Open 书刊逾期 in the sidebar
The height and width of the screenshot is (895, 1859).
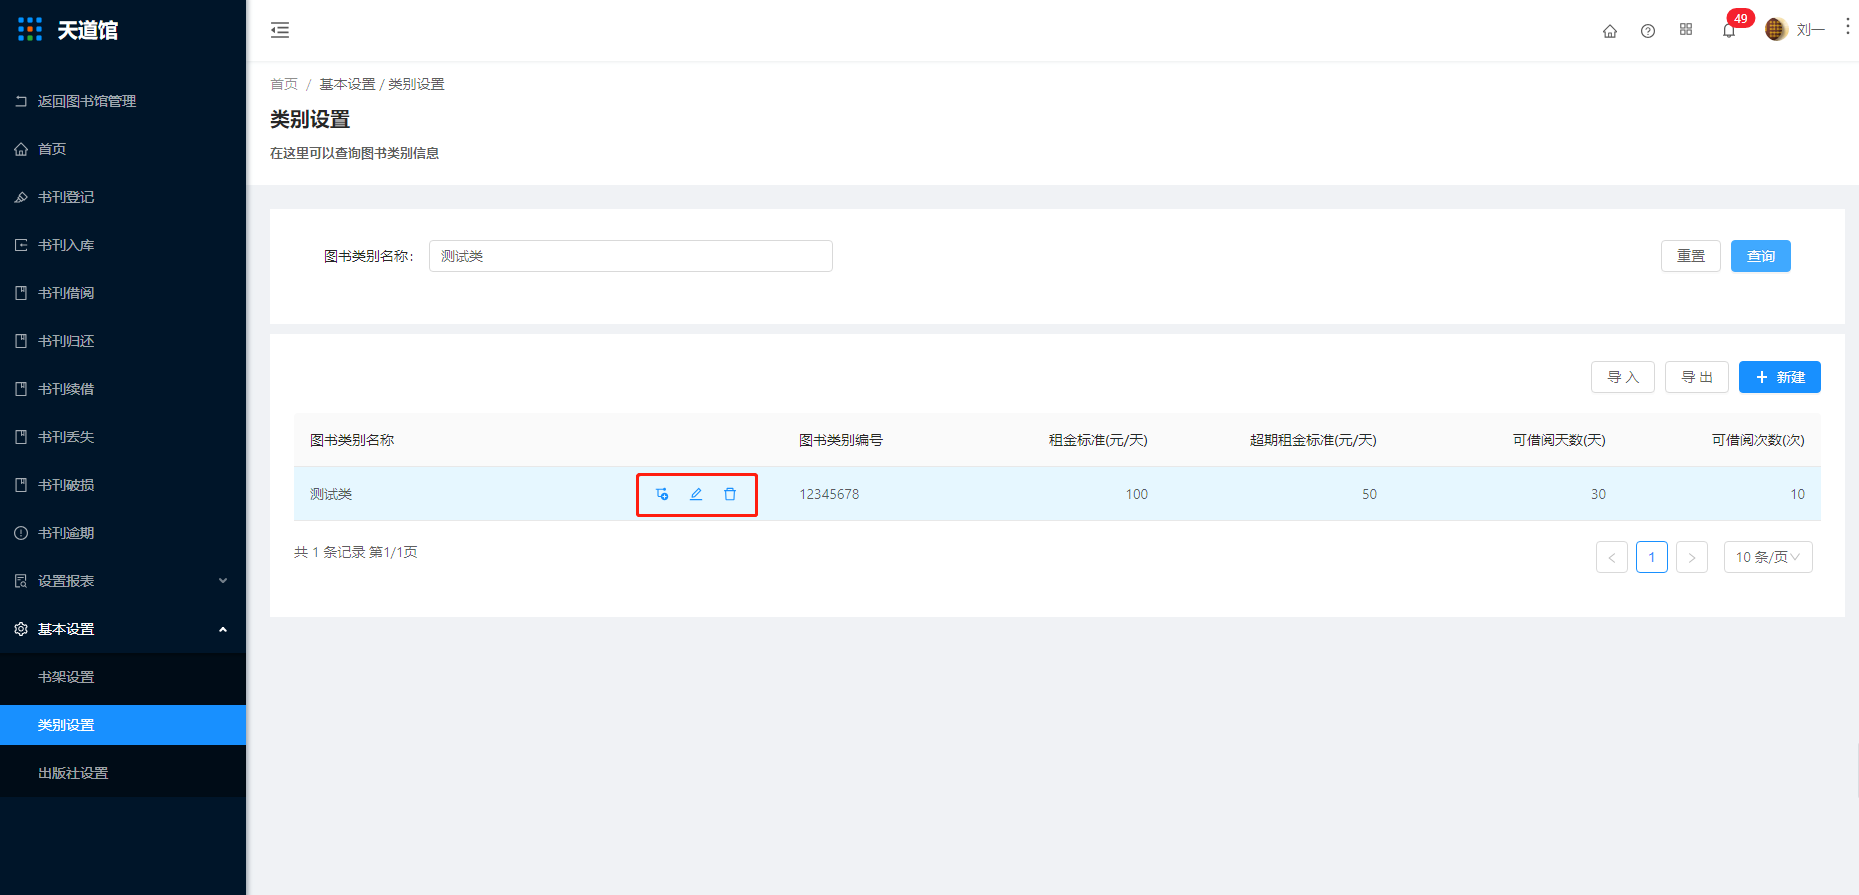pyautogui.click(x=123, y=533)
